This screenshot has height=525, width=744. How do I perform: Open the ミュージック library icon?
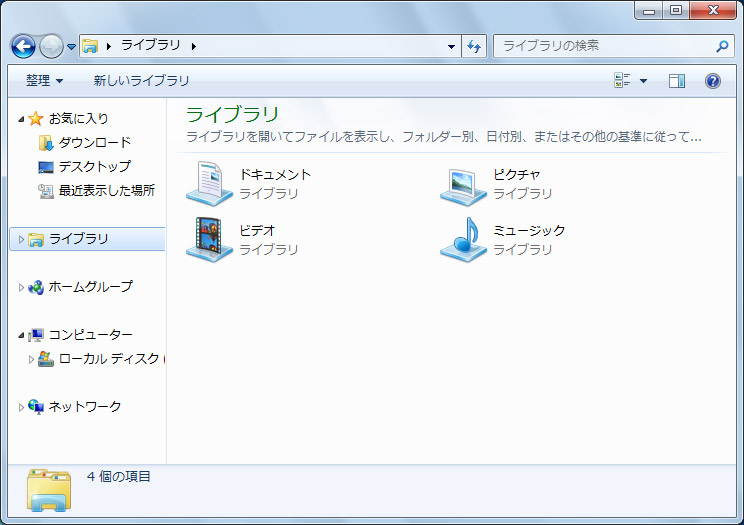(463, 239)
